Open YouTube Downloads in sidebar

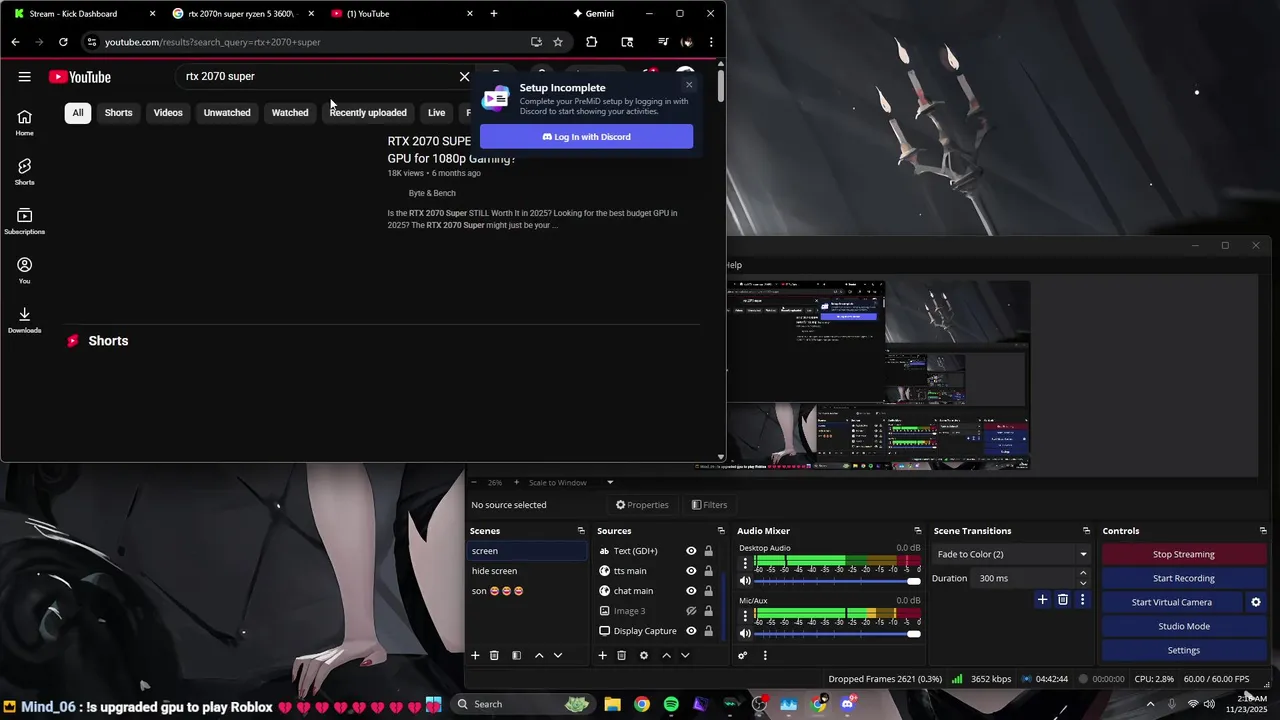pyautogui.click(x=25, y=319)
